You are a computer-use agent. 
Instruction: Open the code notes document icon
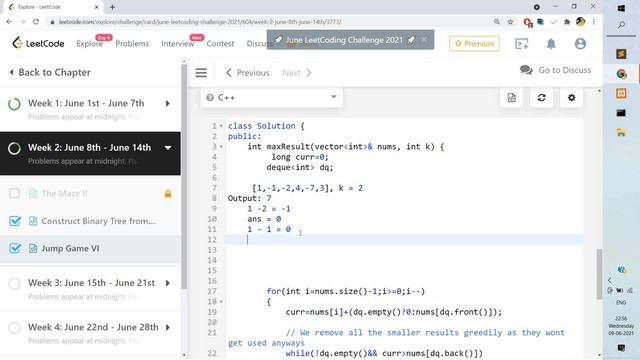[511, 98]
